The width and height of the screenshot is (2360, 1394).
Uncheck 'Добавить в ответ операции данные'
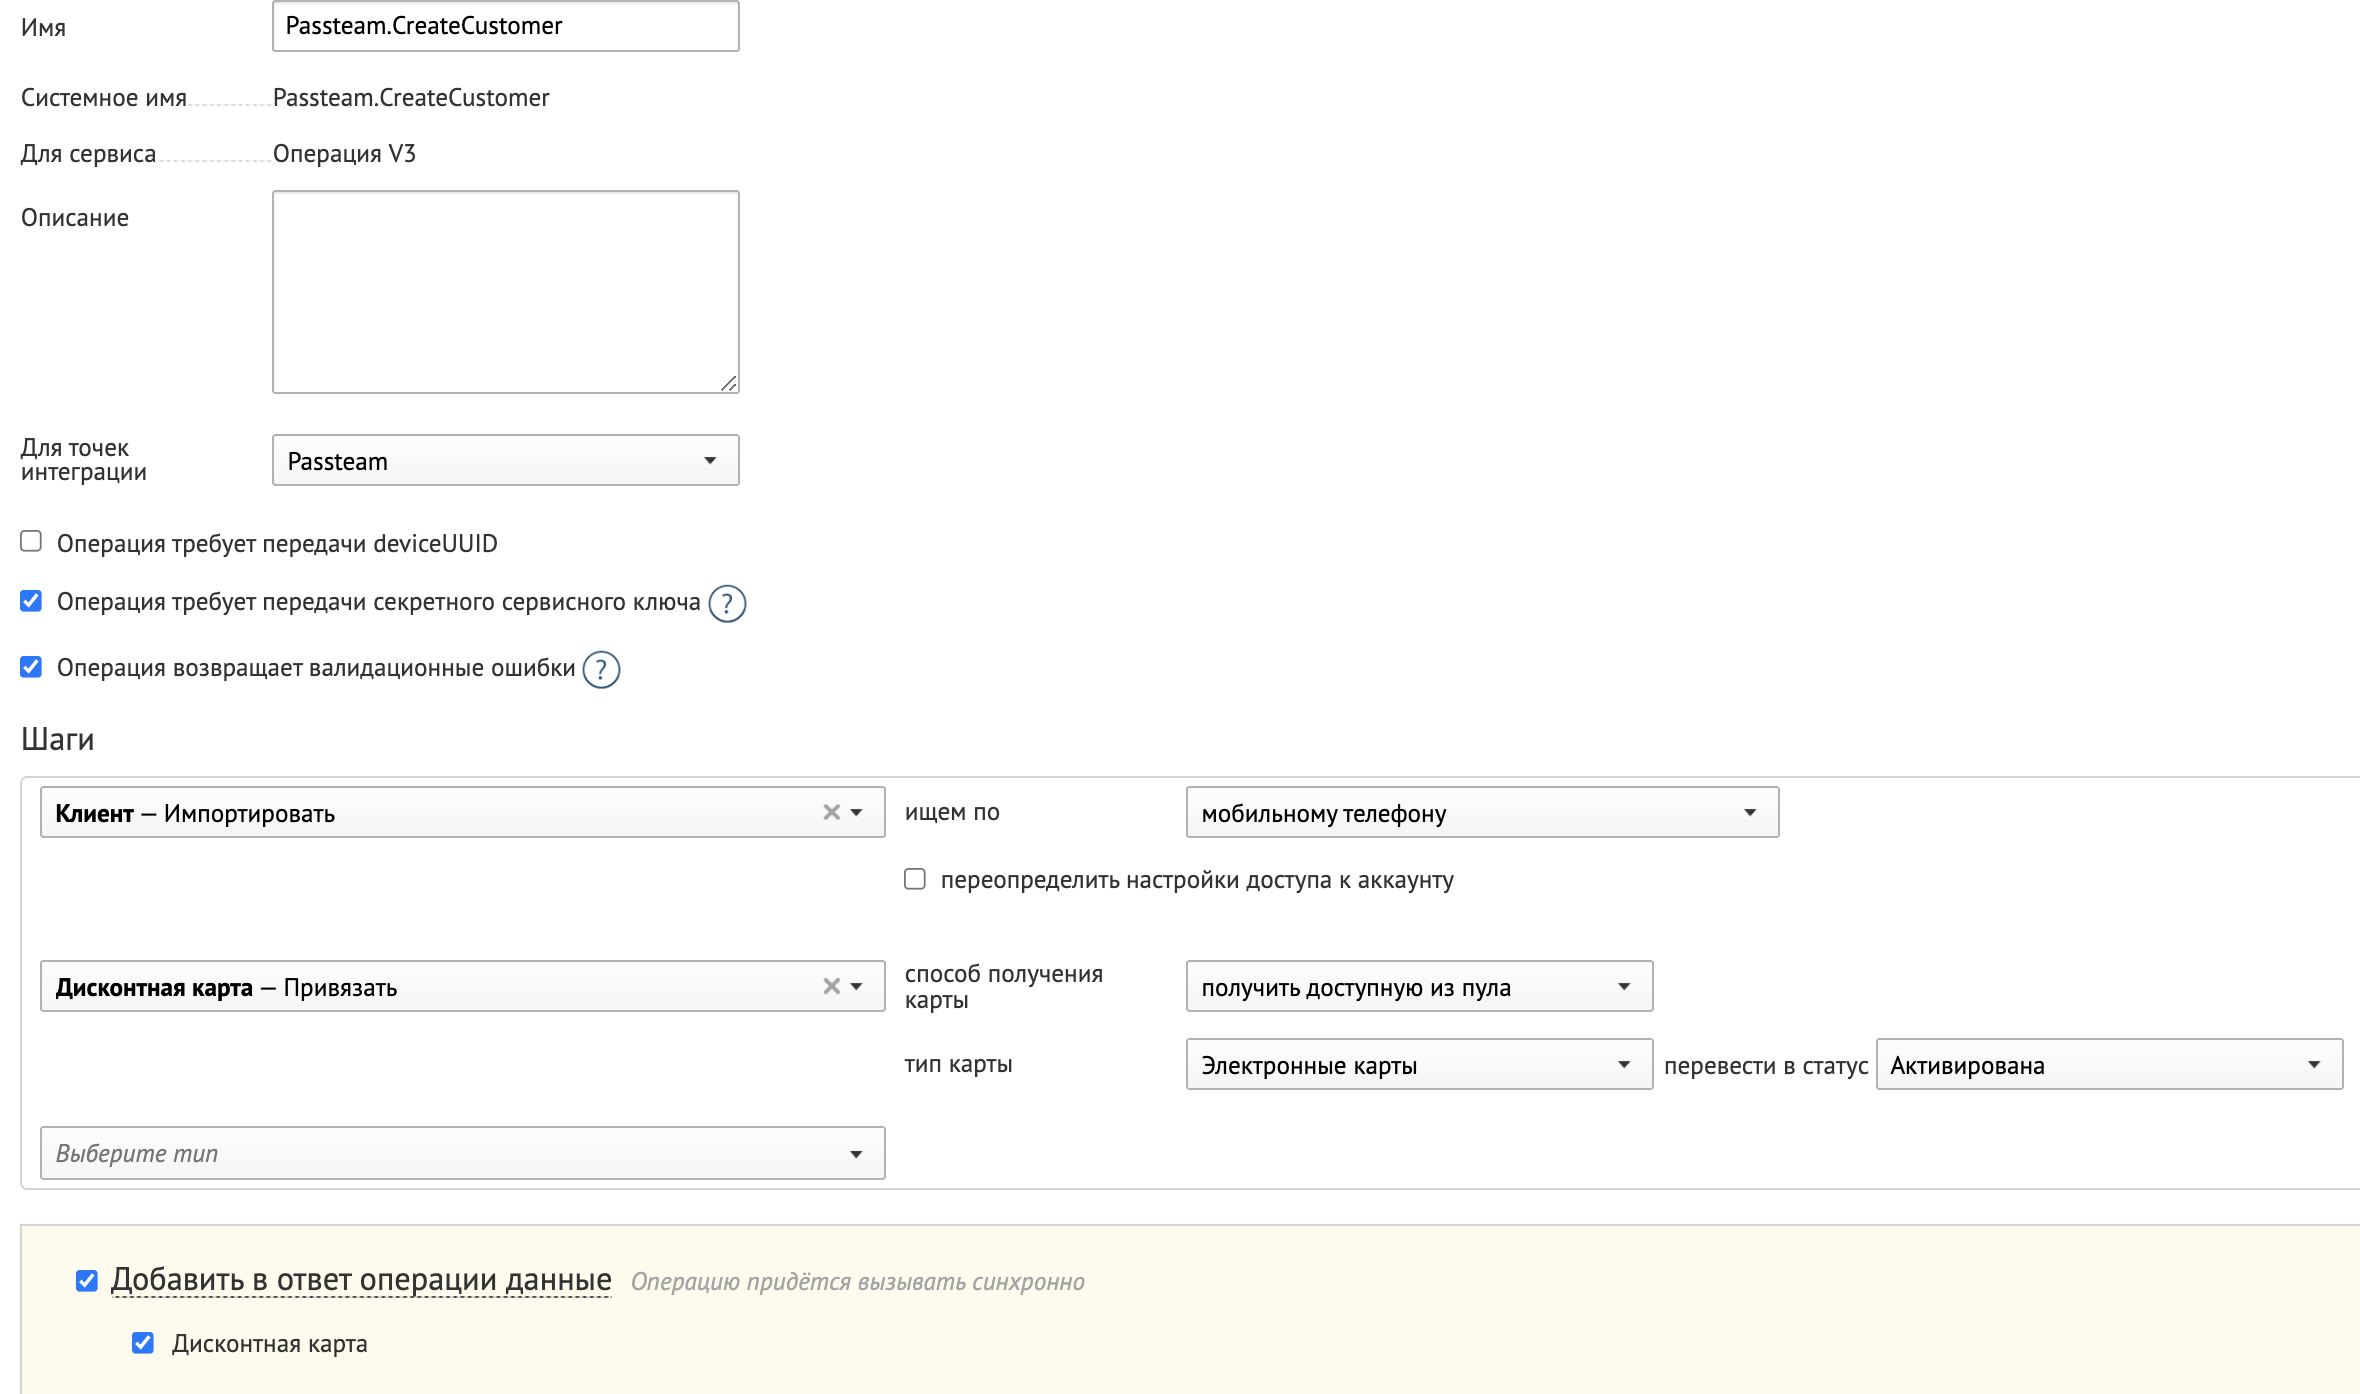[87, 1280]
